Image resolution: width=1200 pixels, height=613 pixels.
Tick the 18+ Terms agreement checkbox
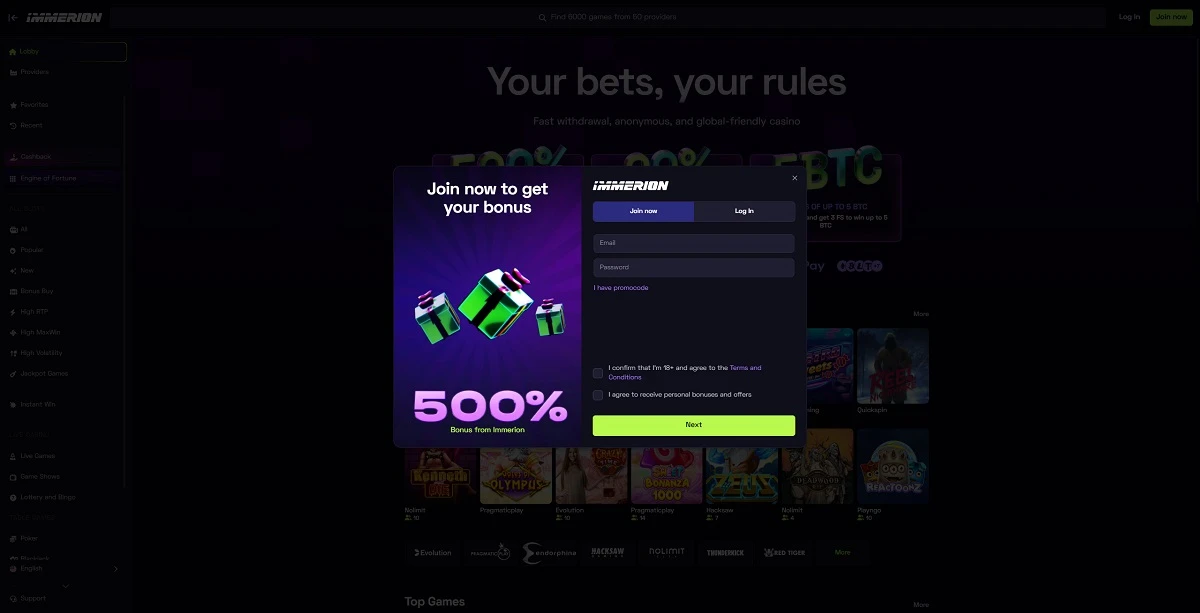[x=598, y=373]
